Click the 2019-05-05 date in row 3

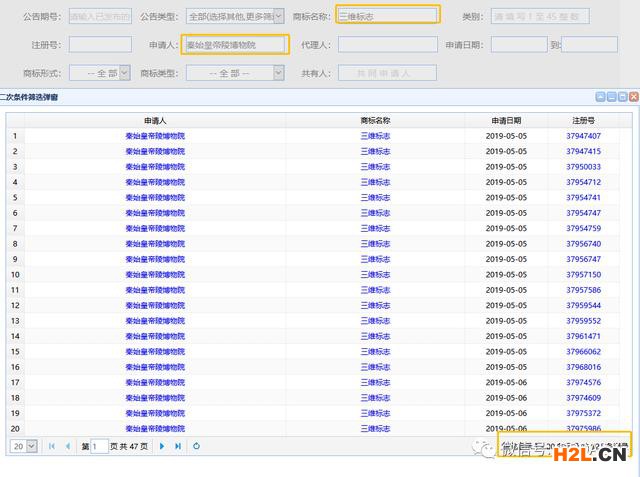tap(506, 167)
